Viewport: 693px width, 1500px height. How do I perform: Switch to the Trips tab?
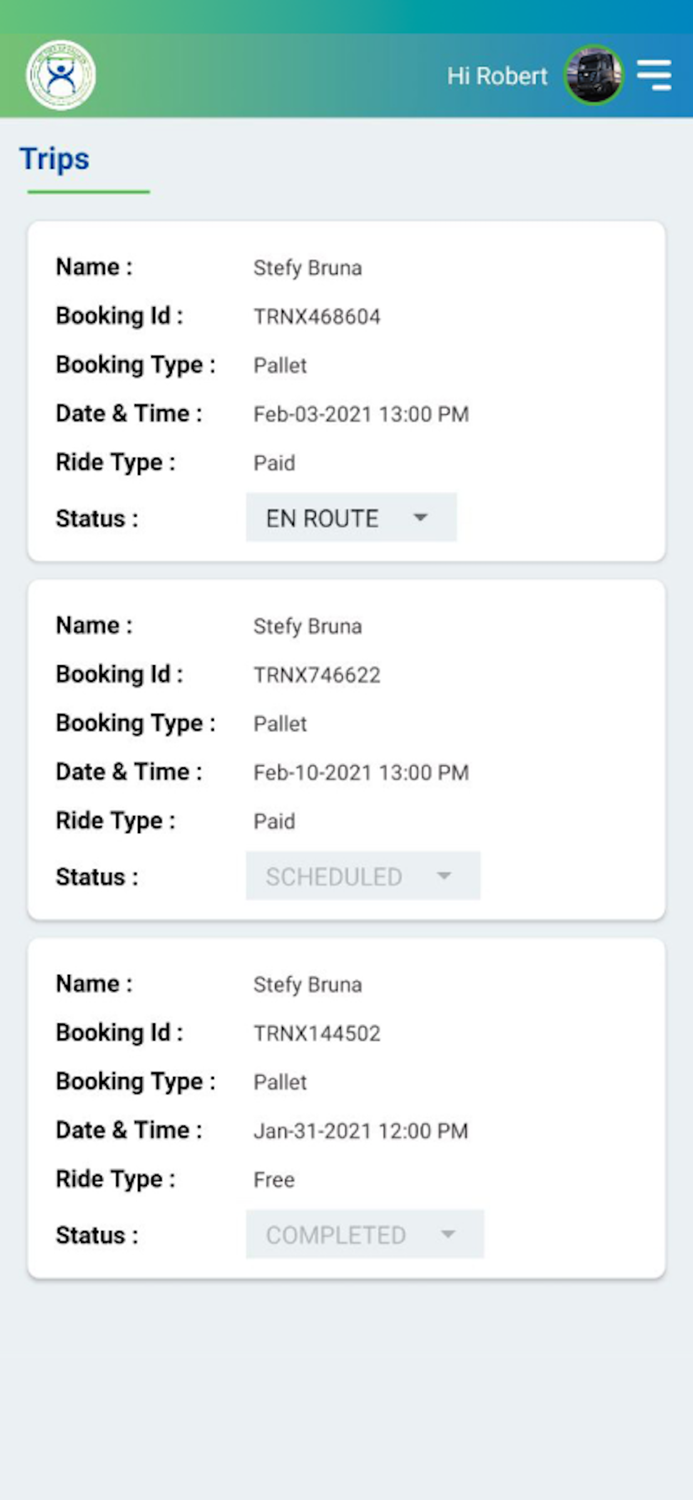coord(53,158)
